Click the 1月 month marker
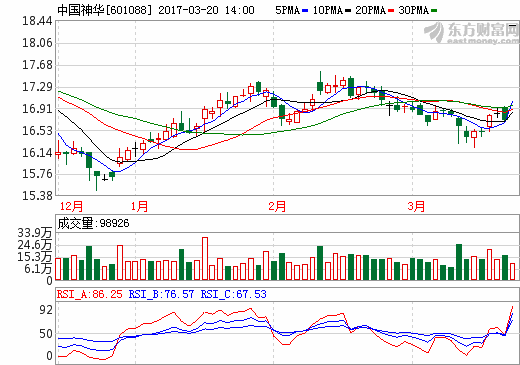Viewport: 520px width, 365px height. point(139,206)
